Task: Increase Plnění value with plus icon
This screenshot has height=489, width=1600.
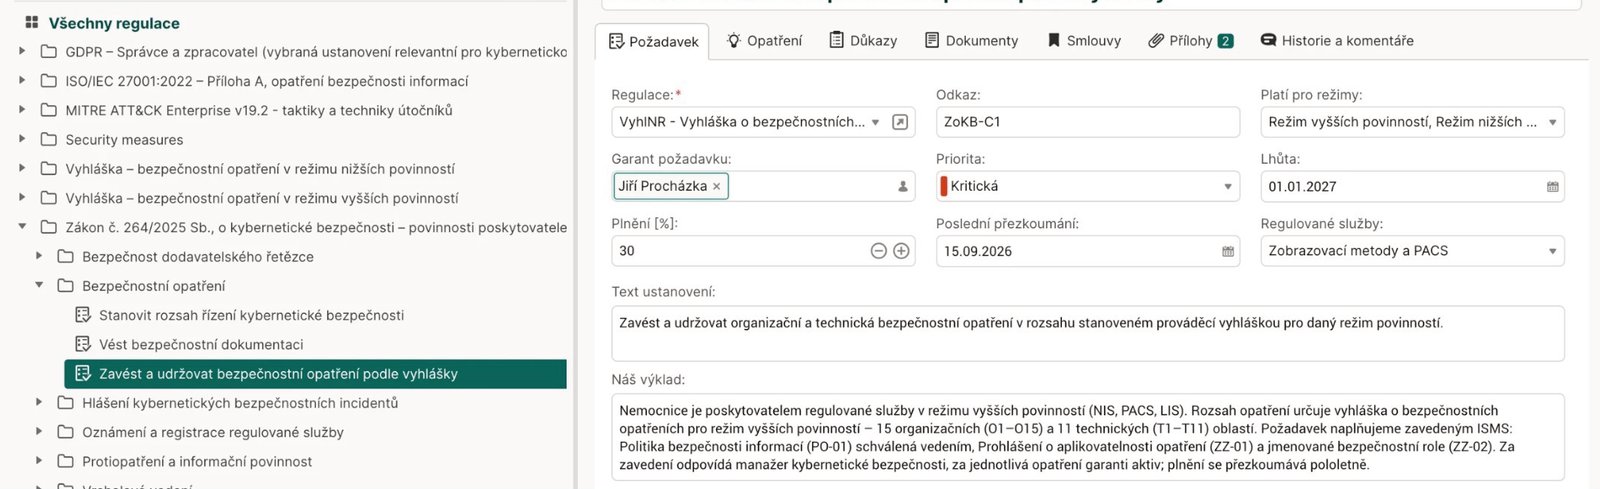Action: click(901, 251)
